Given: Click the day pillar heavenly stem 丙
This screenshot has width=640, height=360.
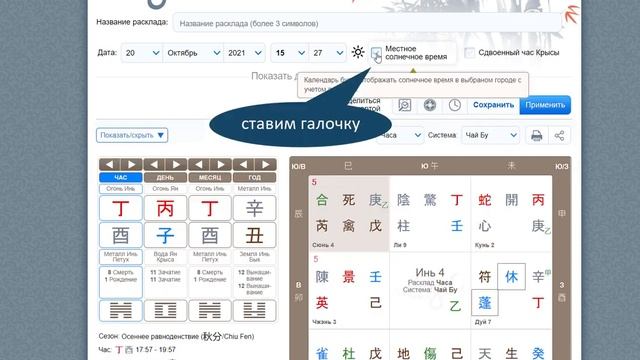Looking at the screenshot, I should click(165, 208).
